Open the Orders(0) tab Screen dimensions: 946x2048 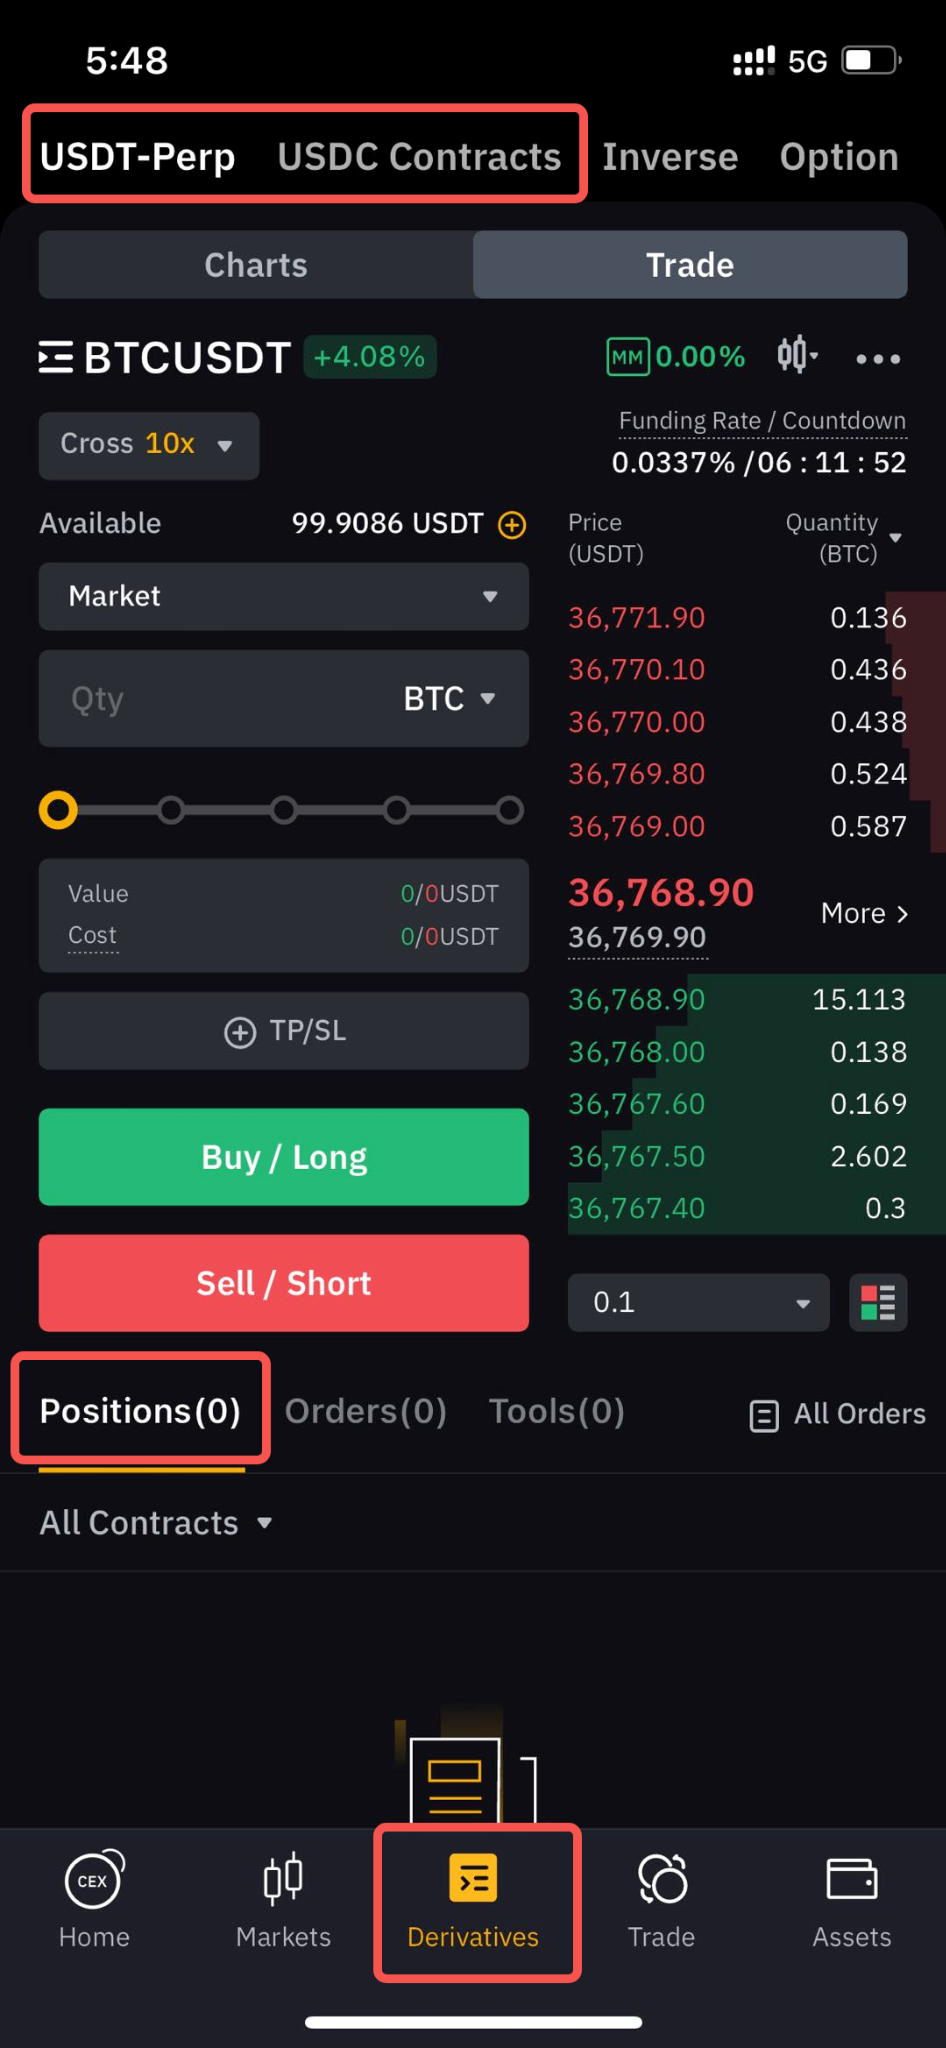tap(366, 1411)
